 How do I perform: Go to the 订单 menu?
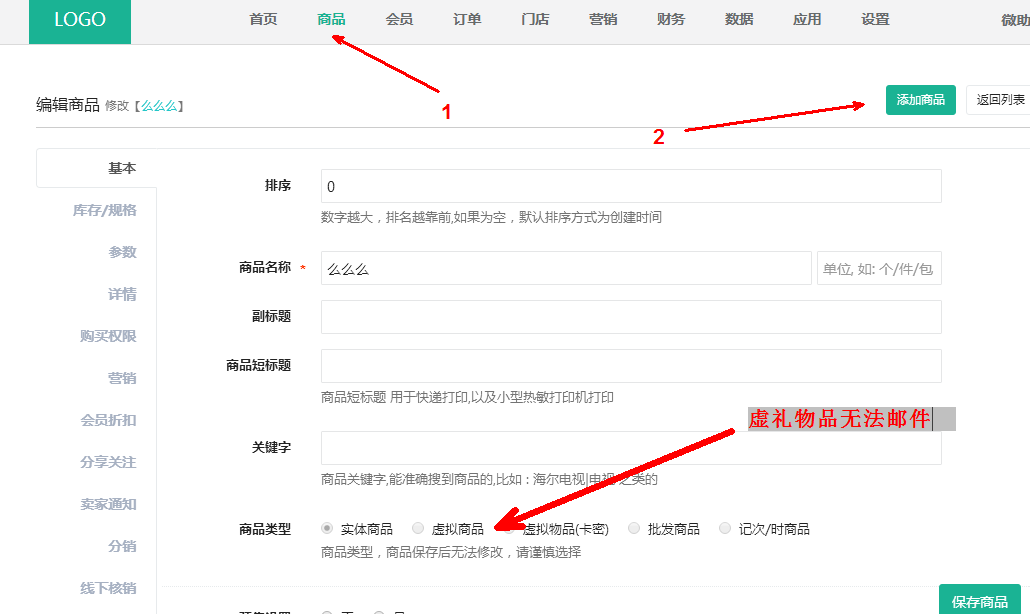[467, 20]
